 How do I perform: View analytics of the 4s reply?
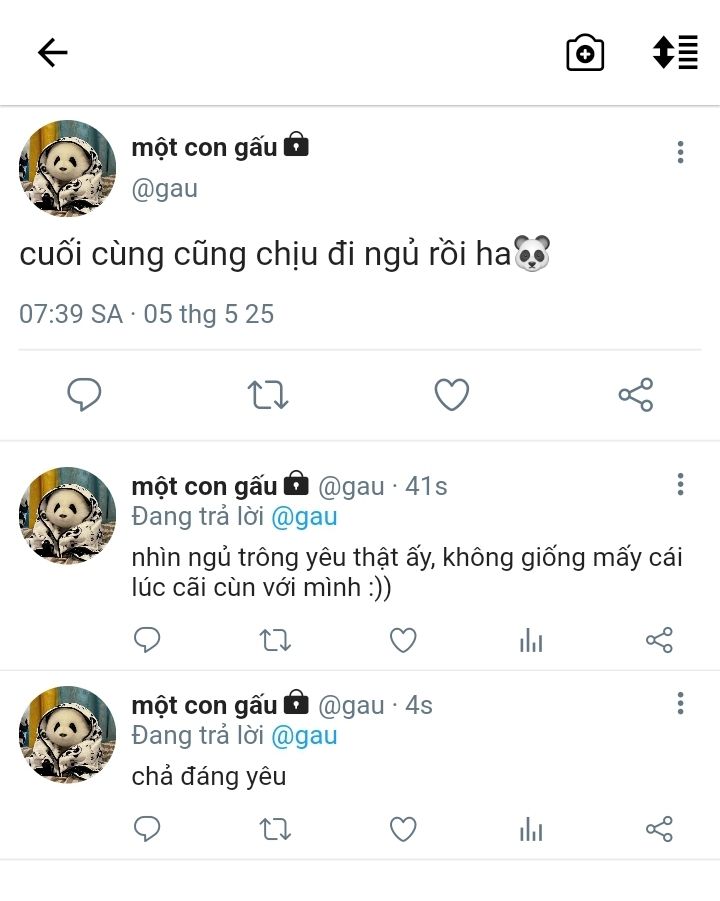click(531, 829)
